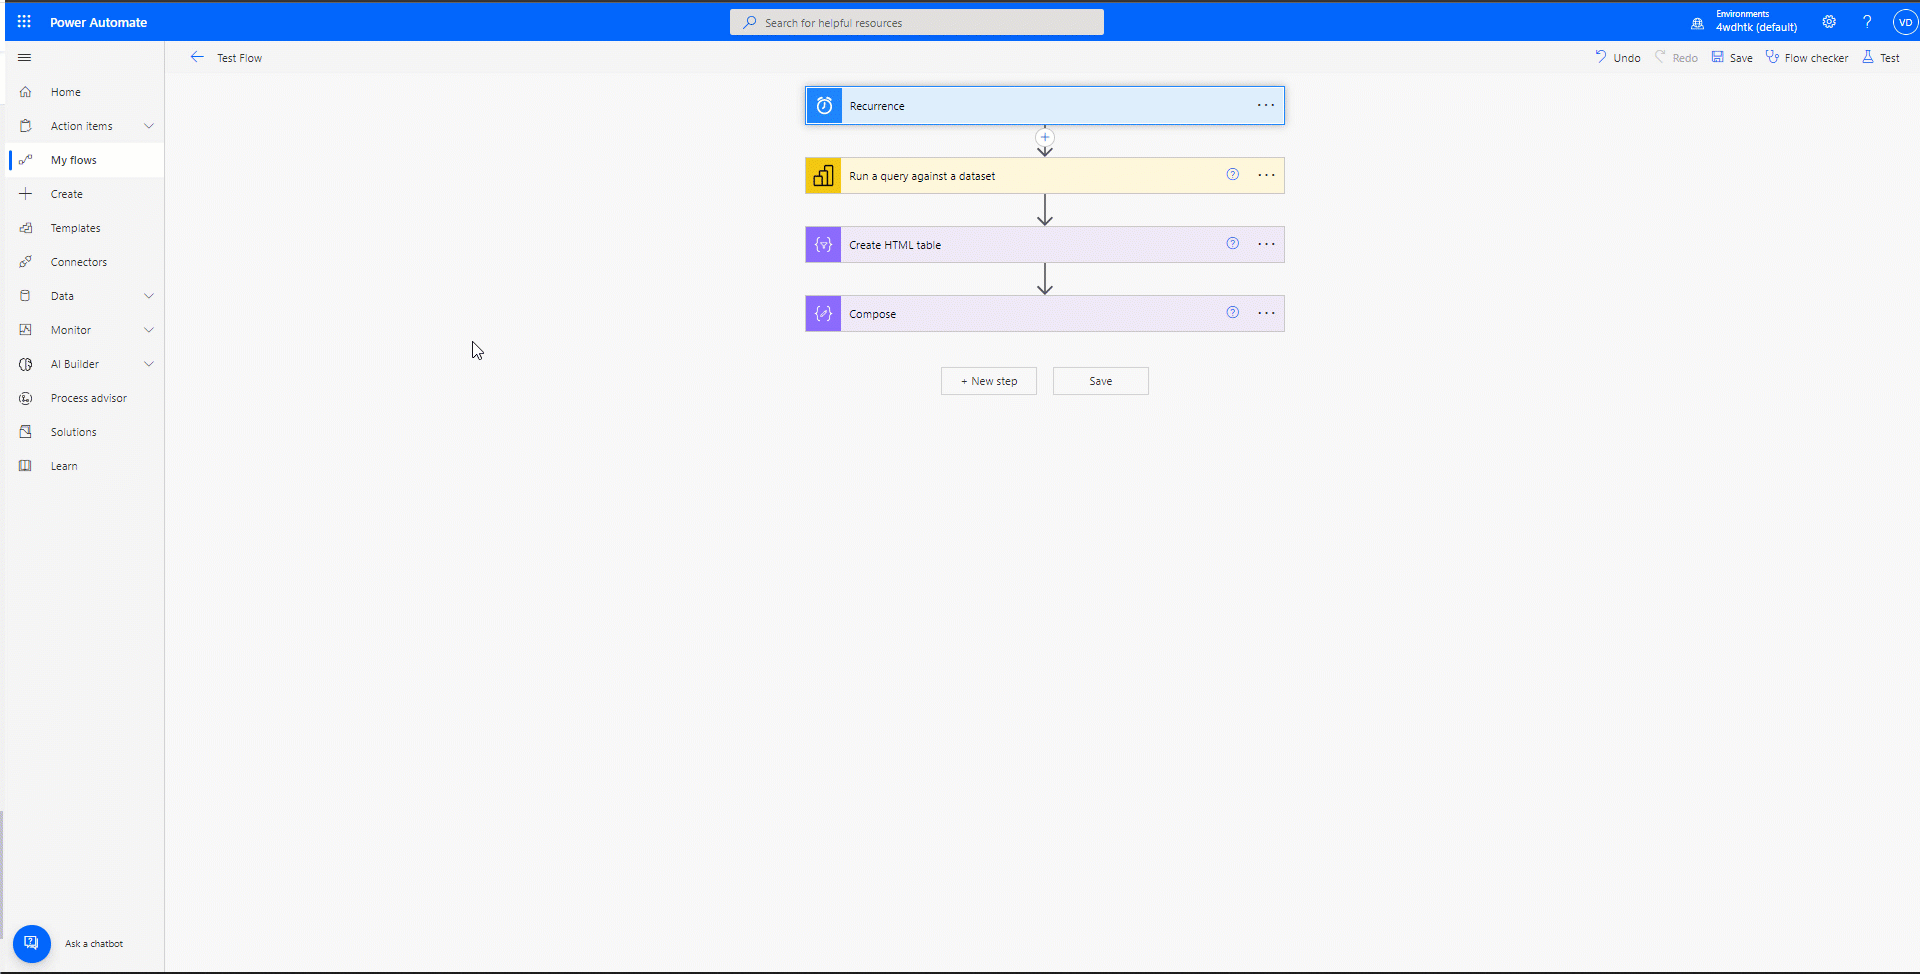Screen dimensions: 1920x974
Task: Expand the Compose action card
Action: coord(1045,314)
